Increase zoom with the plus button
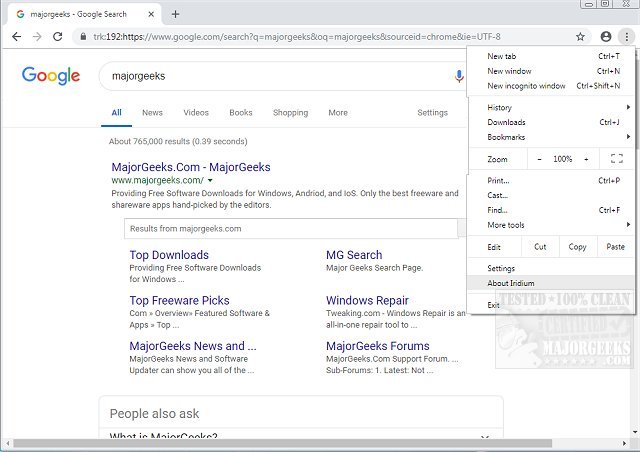The width and height of the screenshot is (640, 452). point(586,159)
